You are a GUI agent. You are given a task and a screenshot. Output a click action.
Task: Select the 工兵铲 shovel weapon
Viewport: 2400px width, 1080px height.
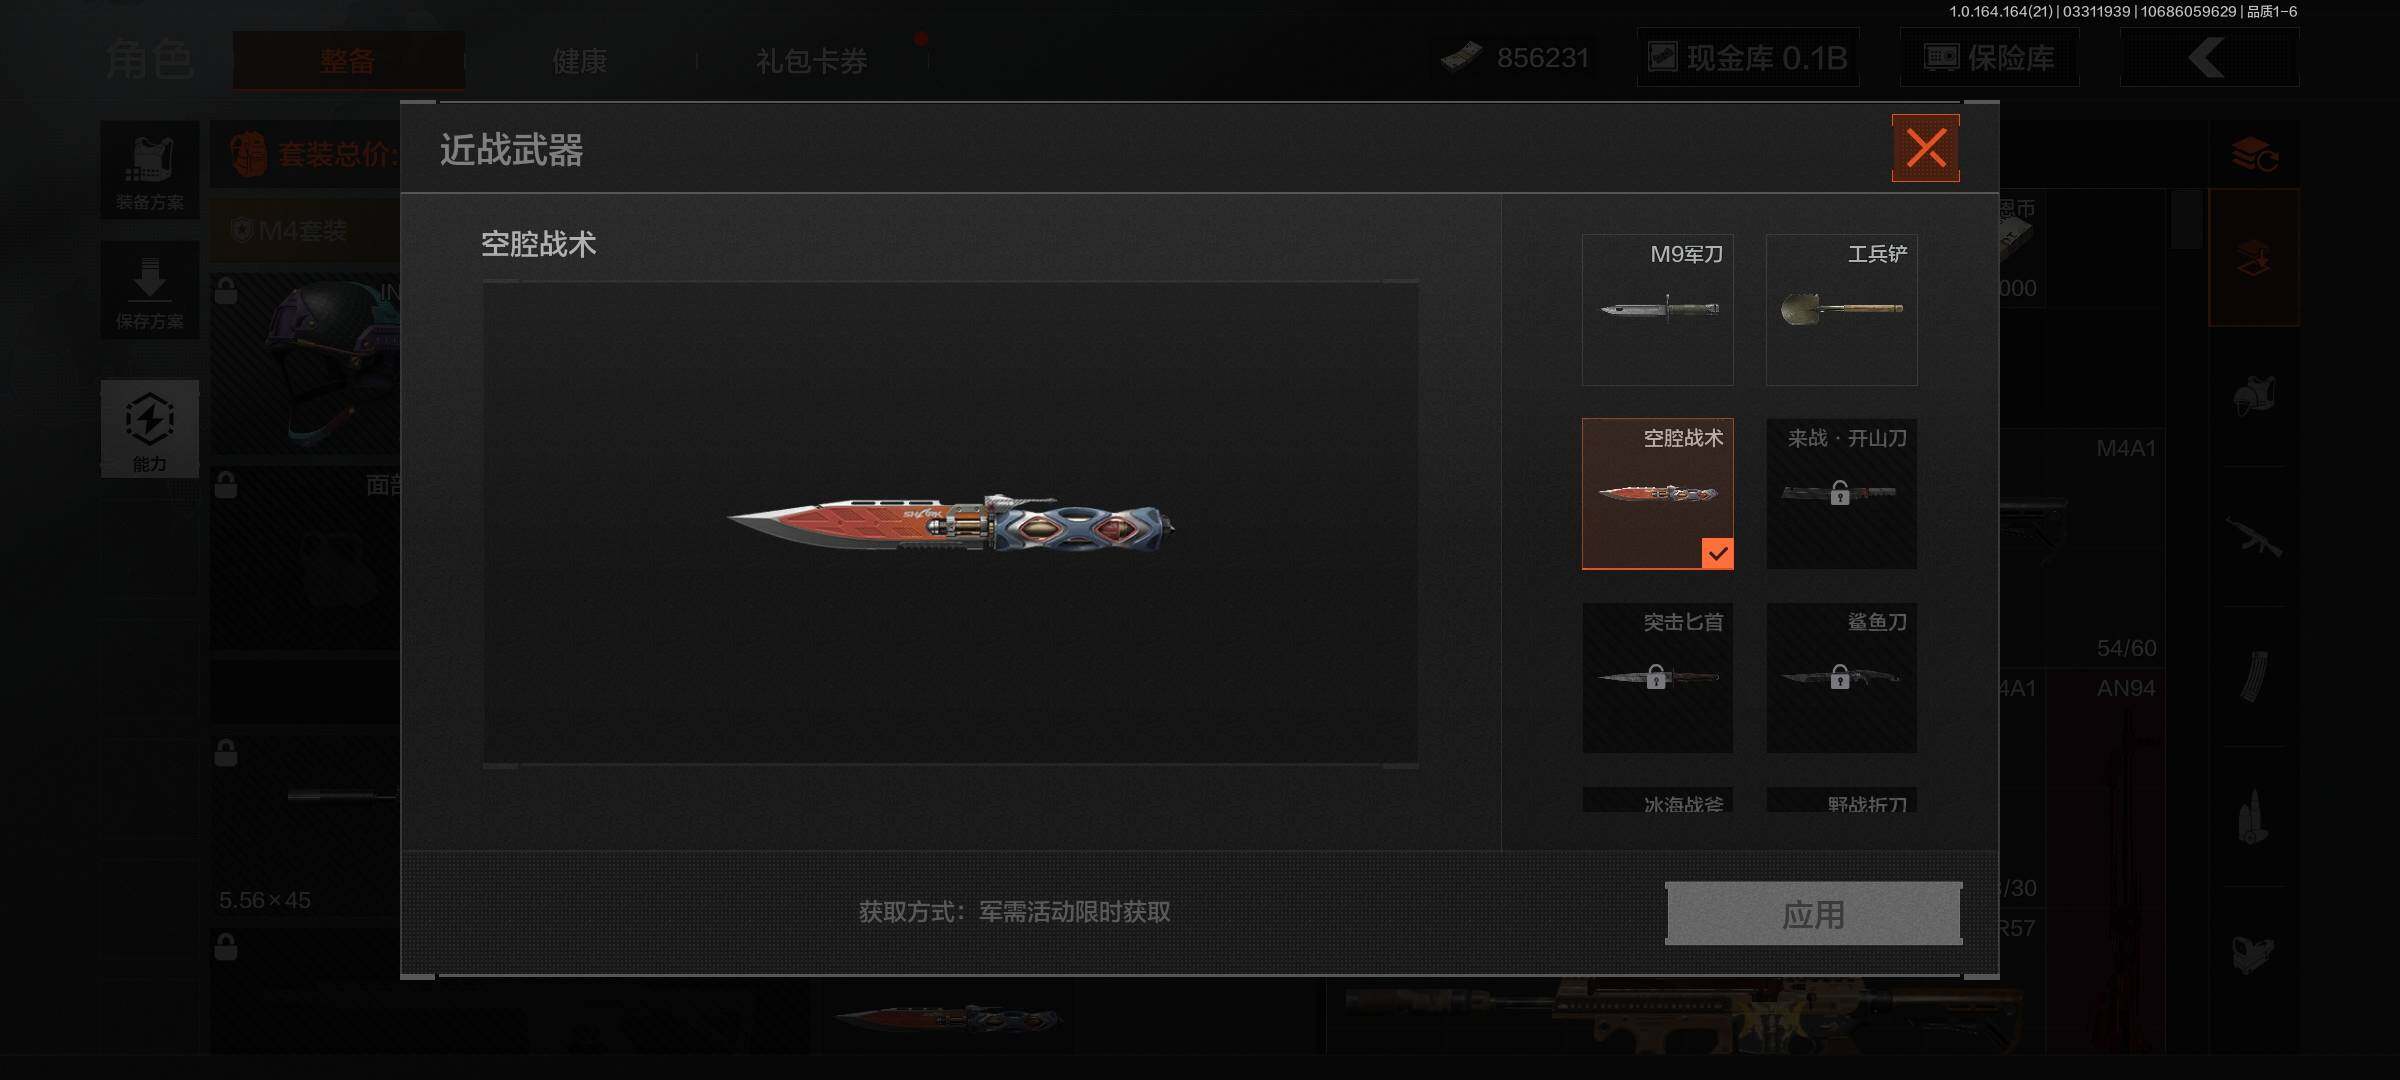click(x=1841, y=310)
